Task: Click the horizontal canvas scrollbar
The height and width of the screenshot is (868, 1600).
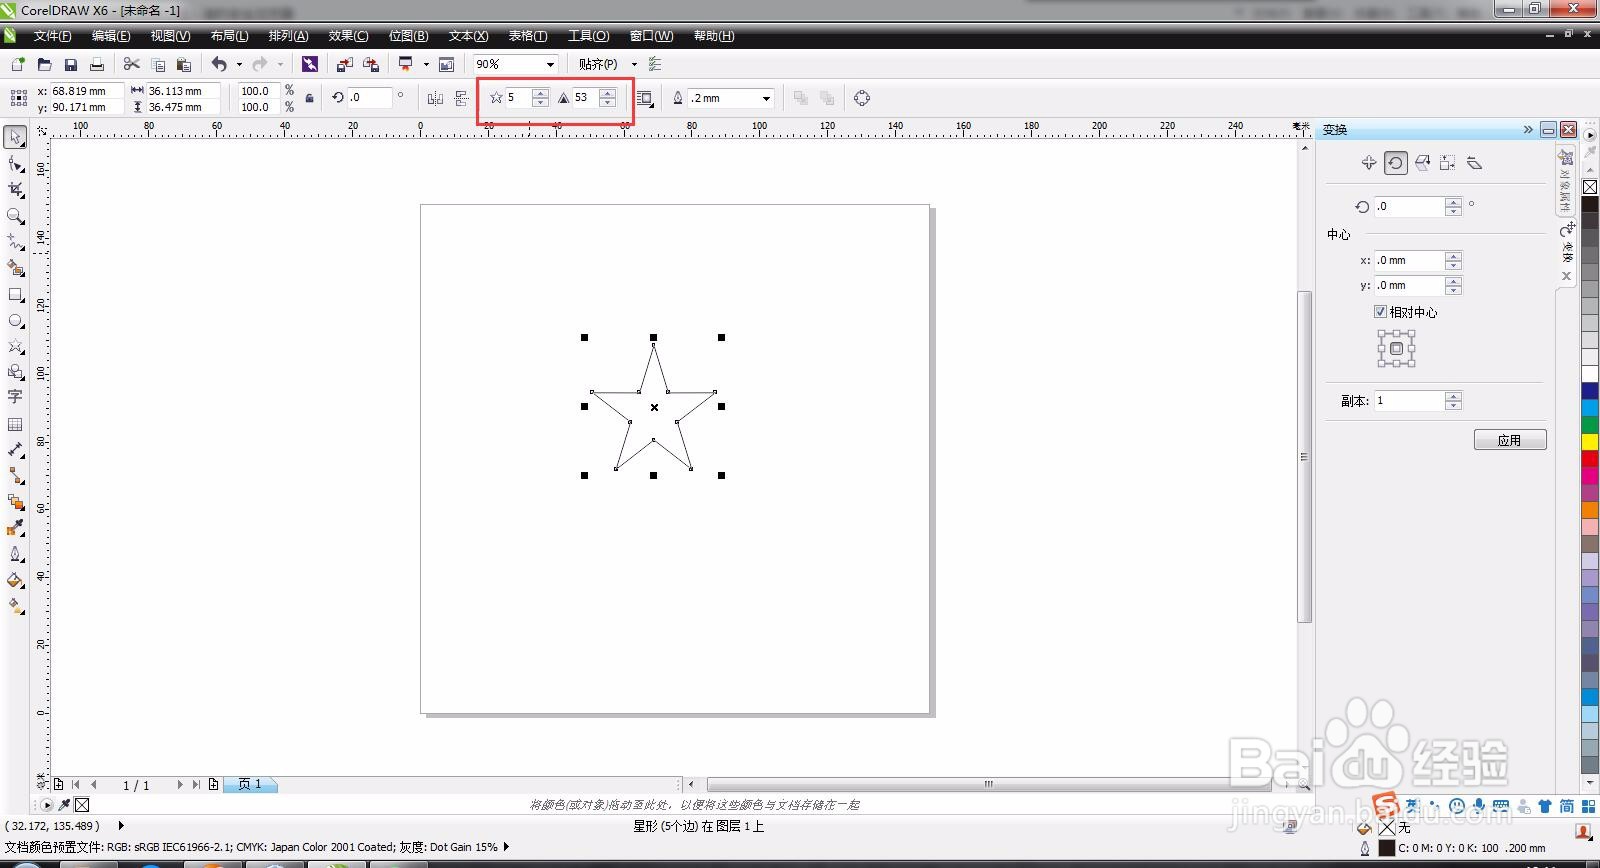Action: click(988, 785)
